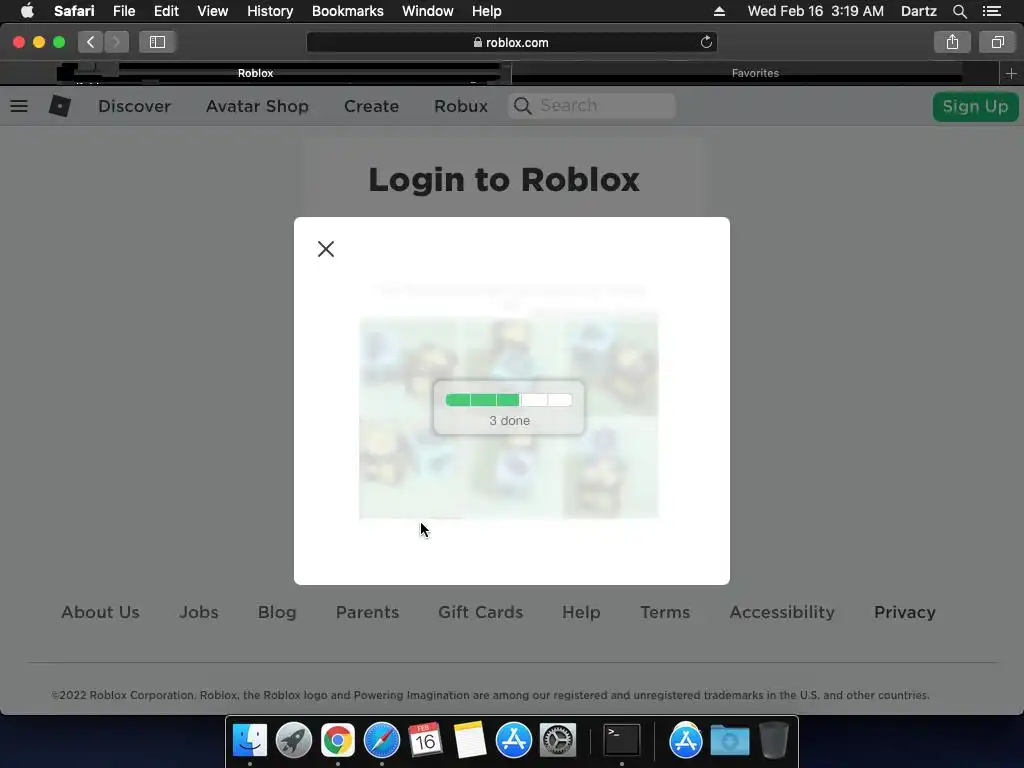Screen dimensions: 1024x768
Task: Click the Dartz user name in menu bar
Action: (x=918, y=11)
